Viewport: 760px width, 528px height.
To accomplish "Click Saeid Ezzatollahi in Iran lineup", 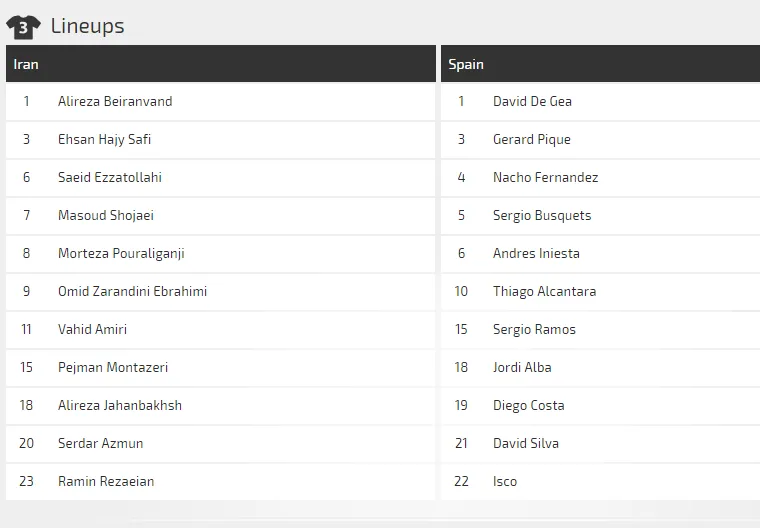I will pos(110,177).
